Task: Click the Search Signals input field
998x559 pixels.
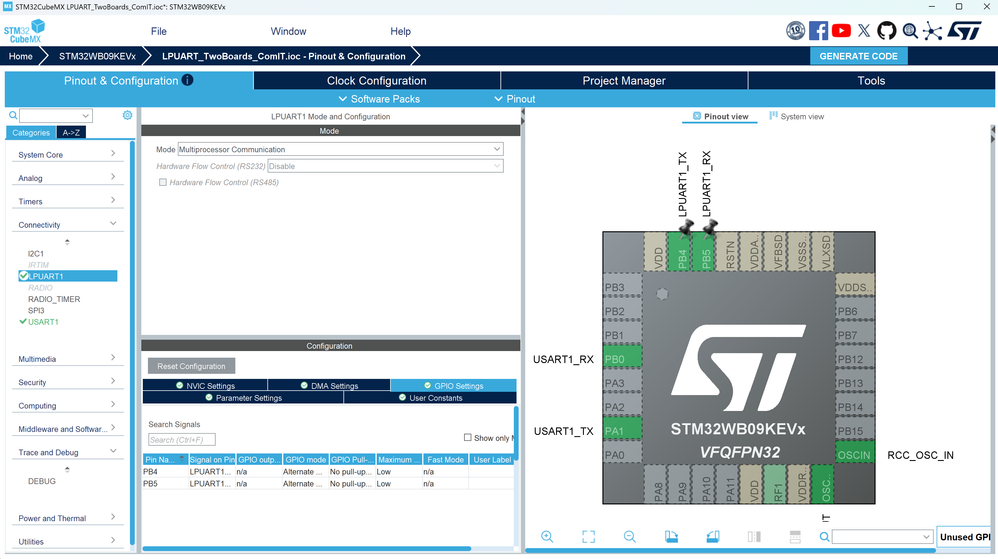Action: 182,439
